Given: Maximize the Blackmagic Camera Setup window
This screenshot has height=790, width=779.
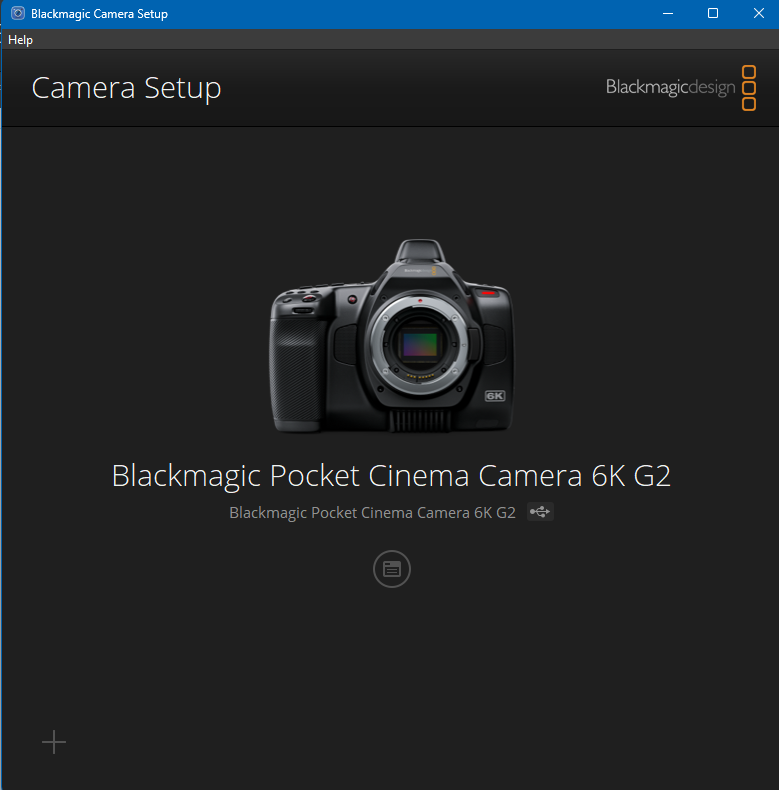Looking at the screenshot, I should (712, 14).
